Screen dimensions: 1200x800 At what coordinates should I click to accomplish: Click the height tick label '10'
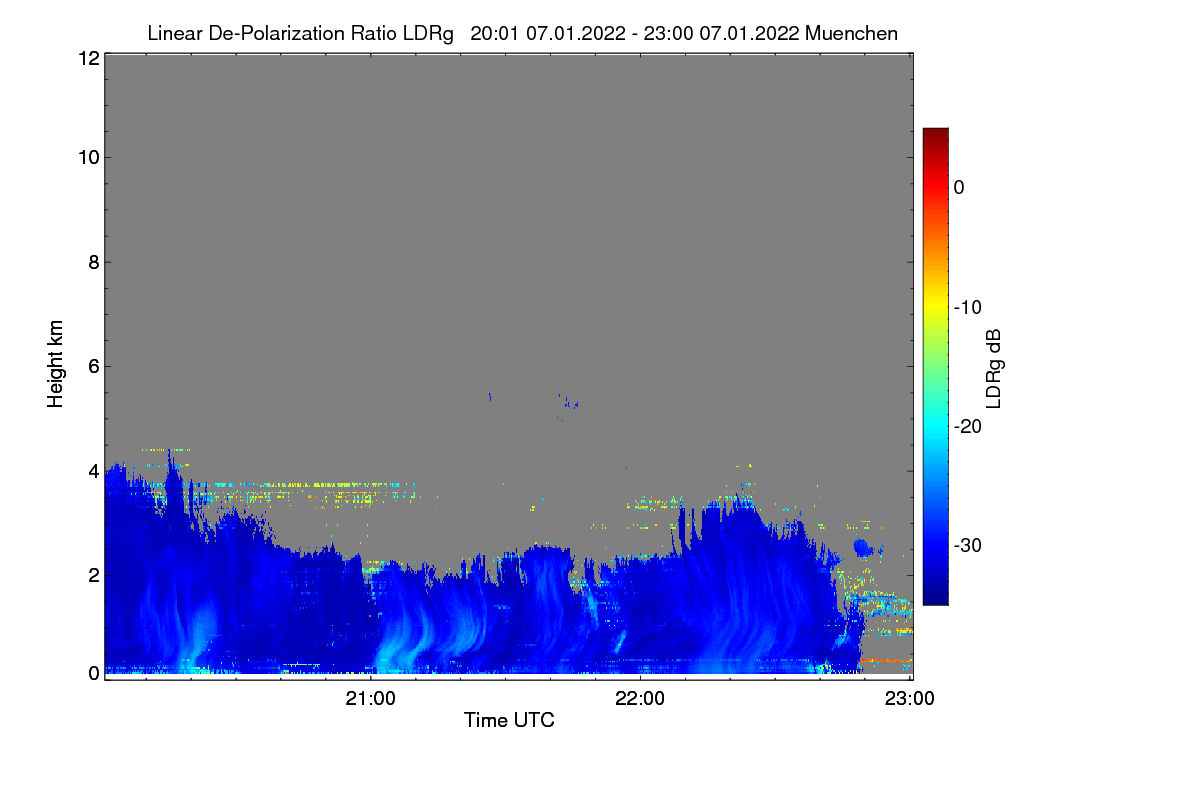tap(88, 157)
